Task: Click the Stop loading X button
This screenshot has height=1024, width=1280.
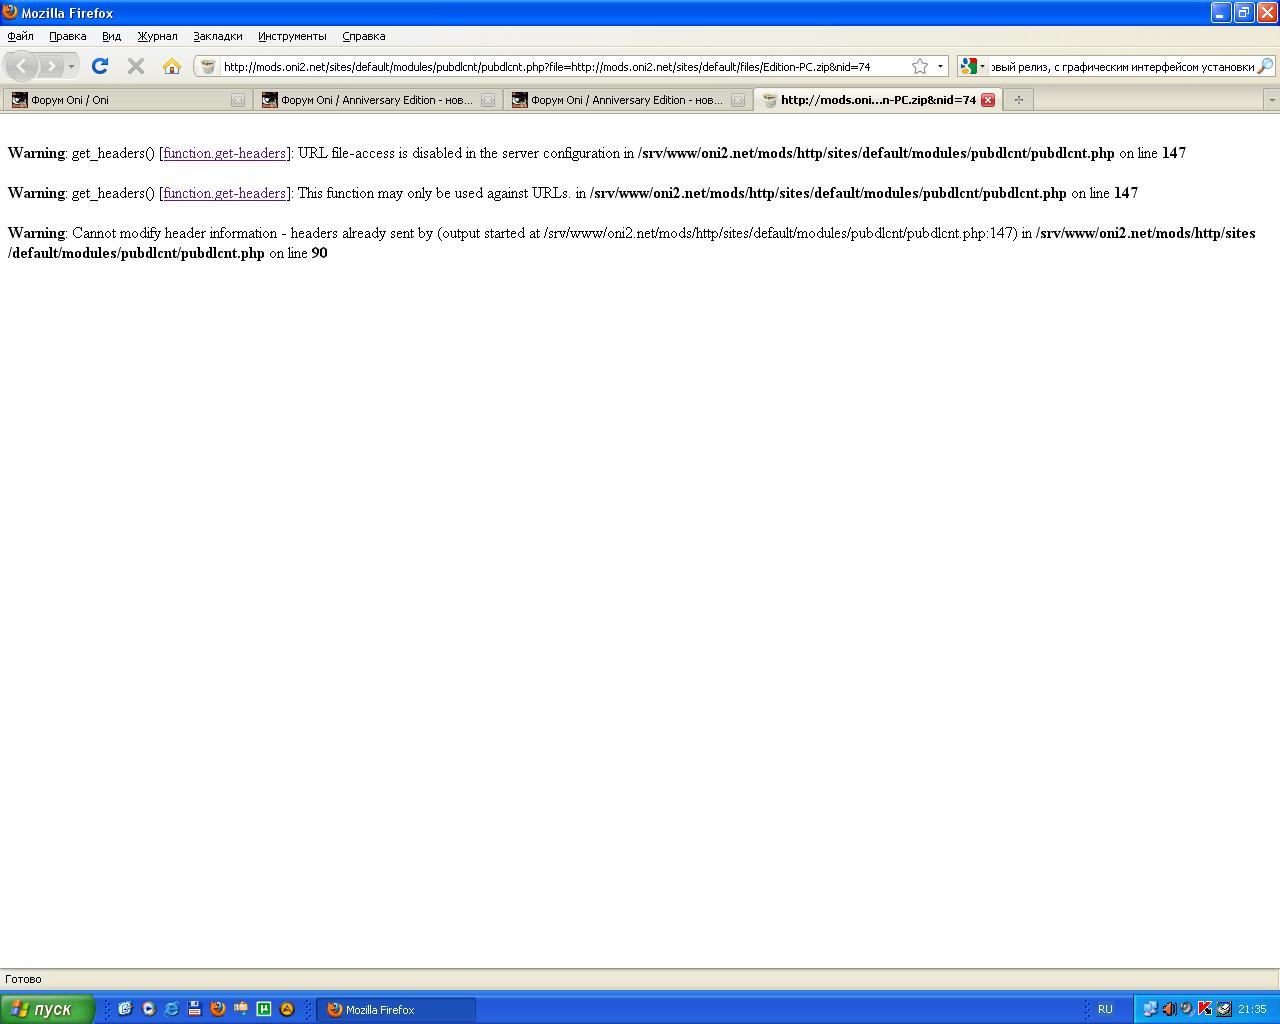Action: pos(136,66)
